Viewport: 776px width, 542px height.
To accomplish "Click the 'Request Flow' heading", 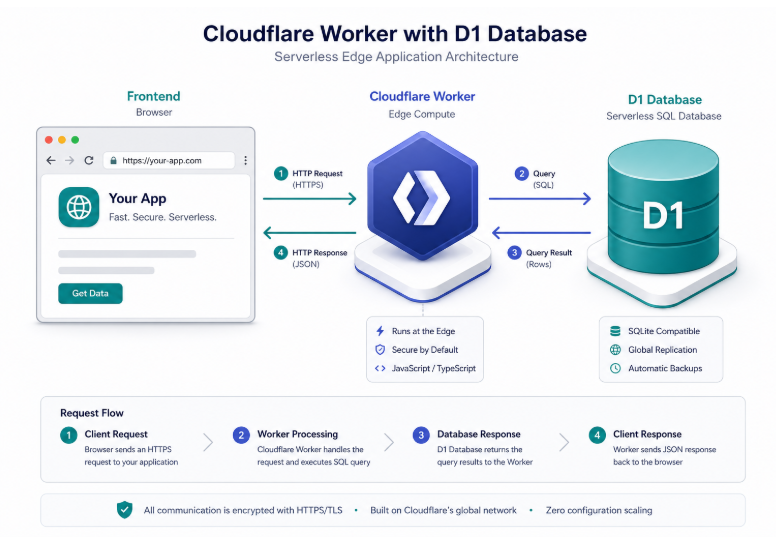I will pos(92,413).
